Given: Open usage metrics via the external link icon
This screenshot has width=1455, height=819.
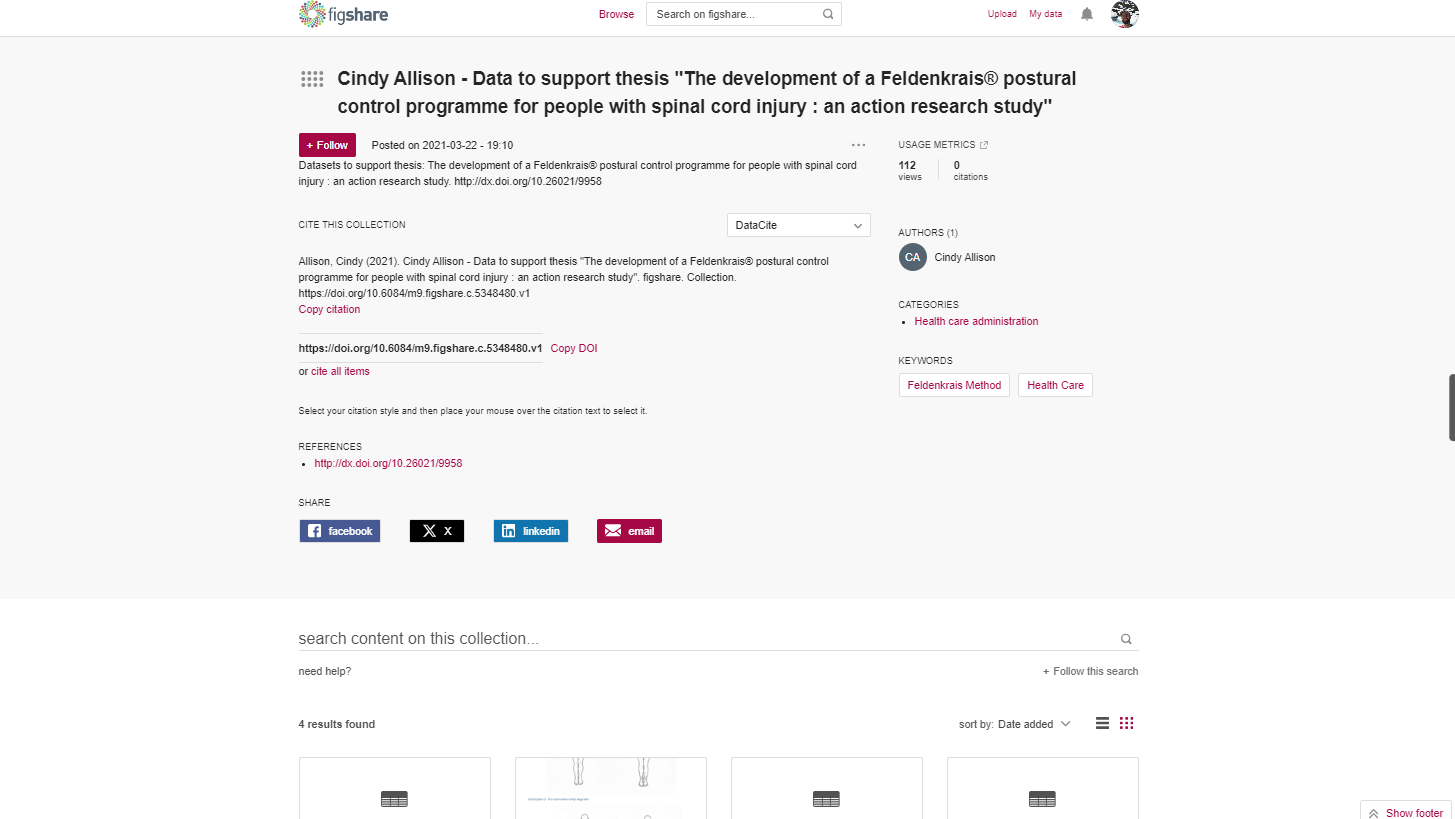Looking at the screenshot, I should pos(983,144).
